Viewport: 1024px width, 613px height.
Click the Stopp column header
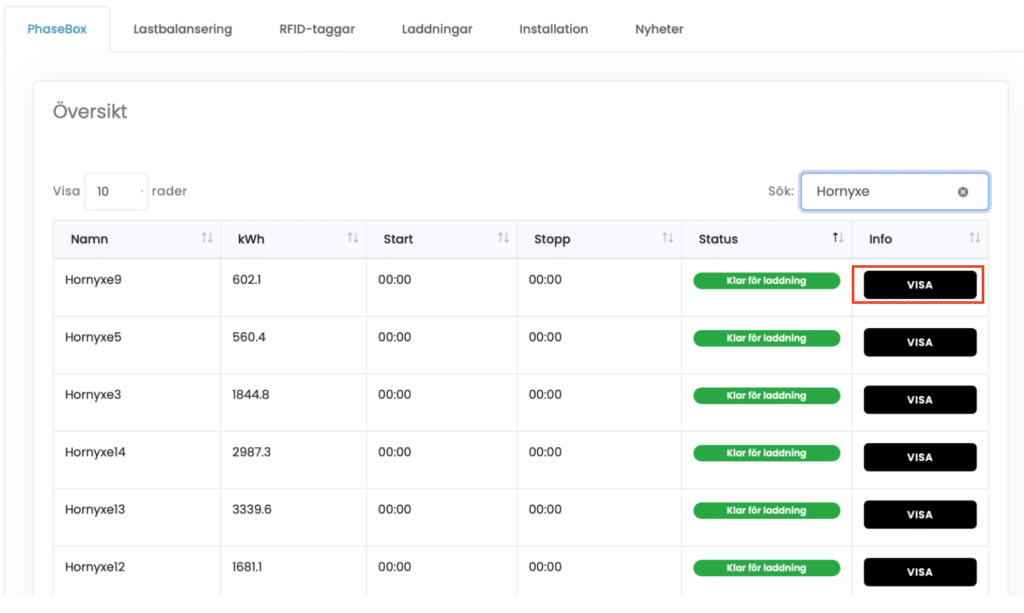(x=600, y=239)
